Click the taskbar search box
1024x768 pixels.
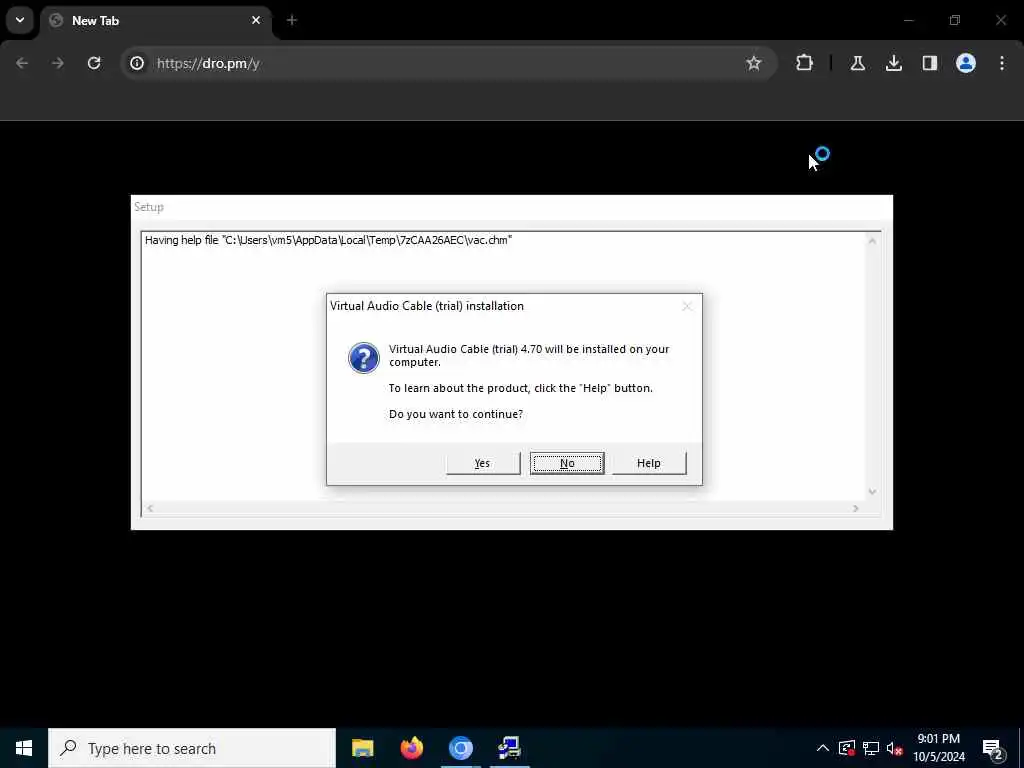pyautogui.click(x=192, y=748)
